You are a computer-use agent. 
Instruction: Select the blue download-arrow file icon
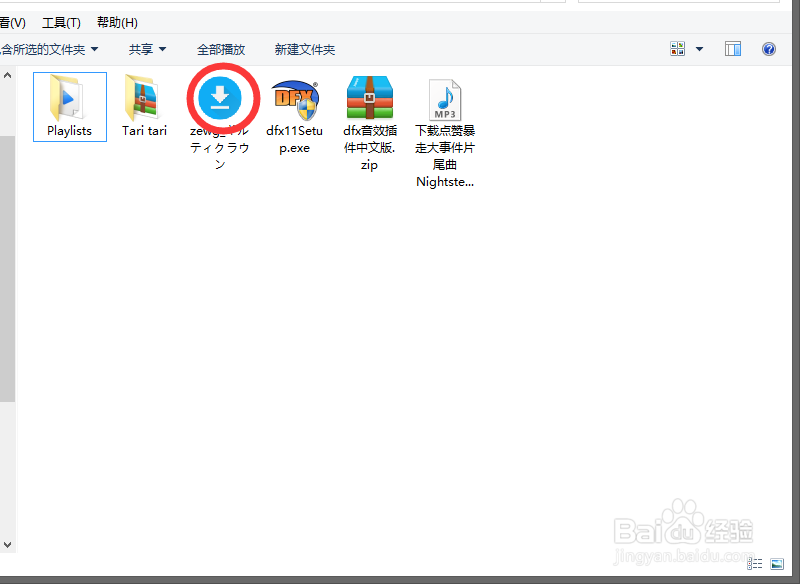tap(220, 98)
